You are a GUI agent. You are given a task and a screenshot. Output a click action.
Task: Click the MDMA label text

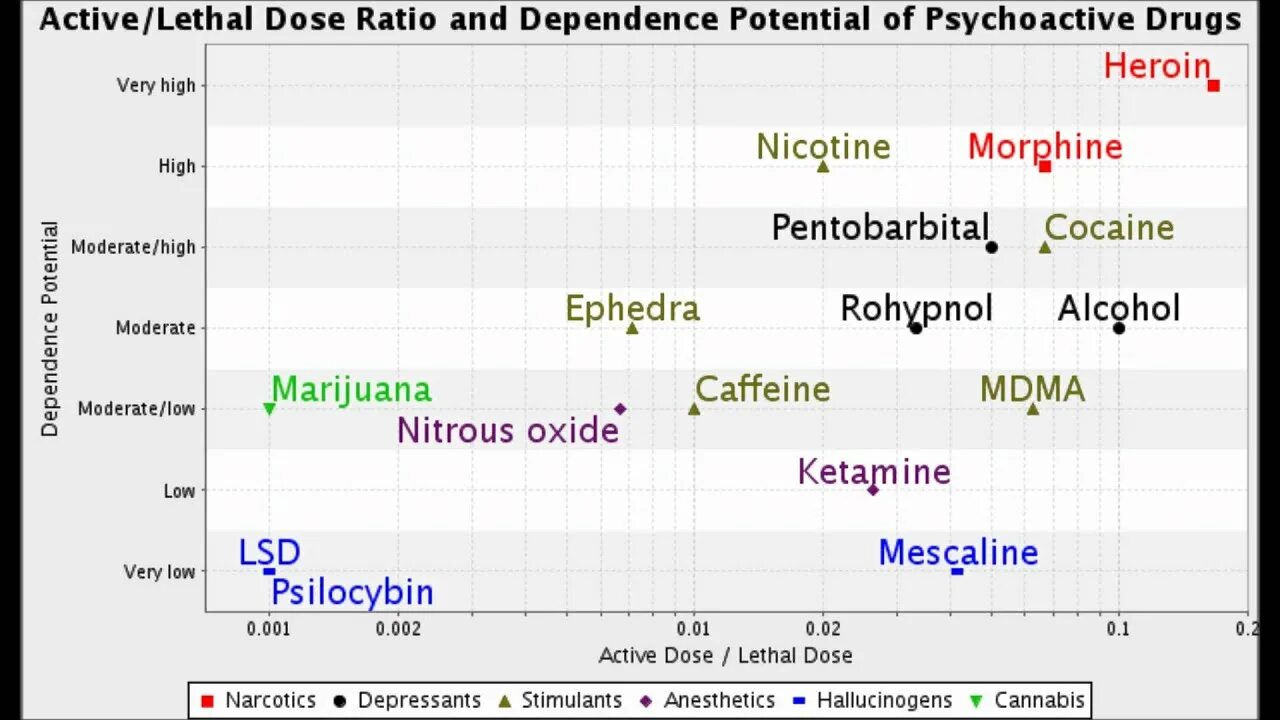pos(1032,390)
